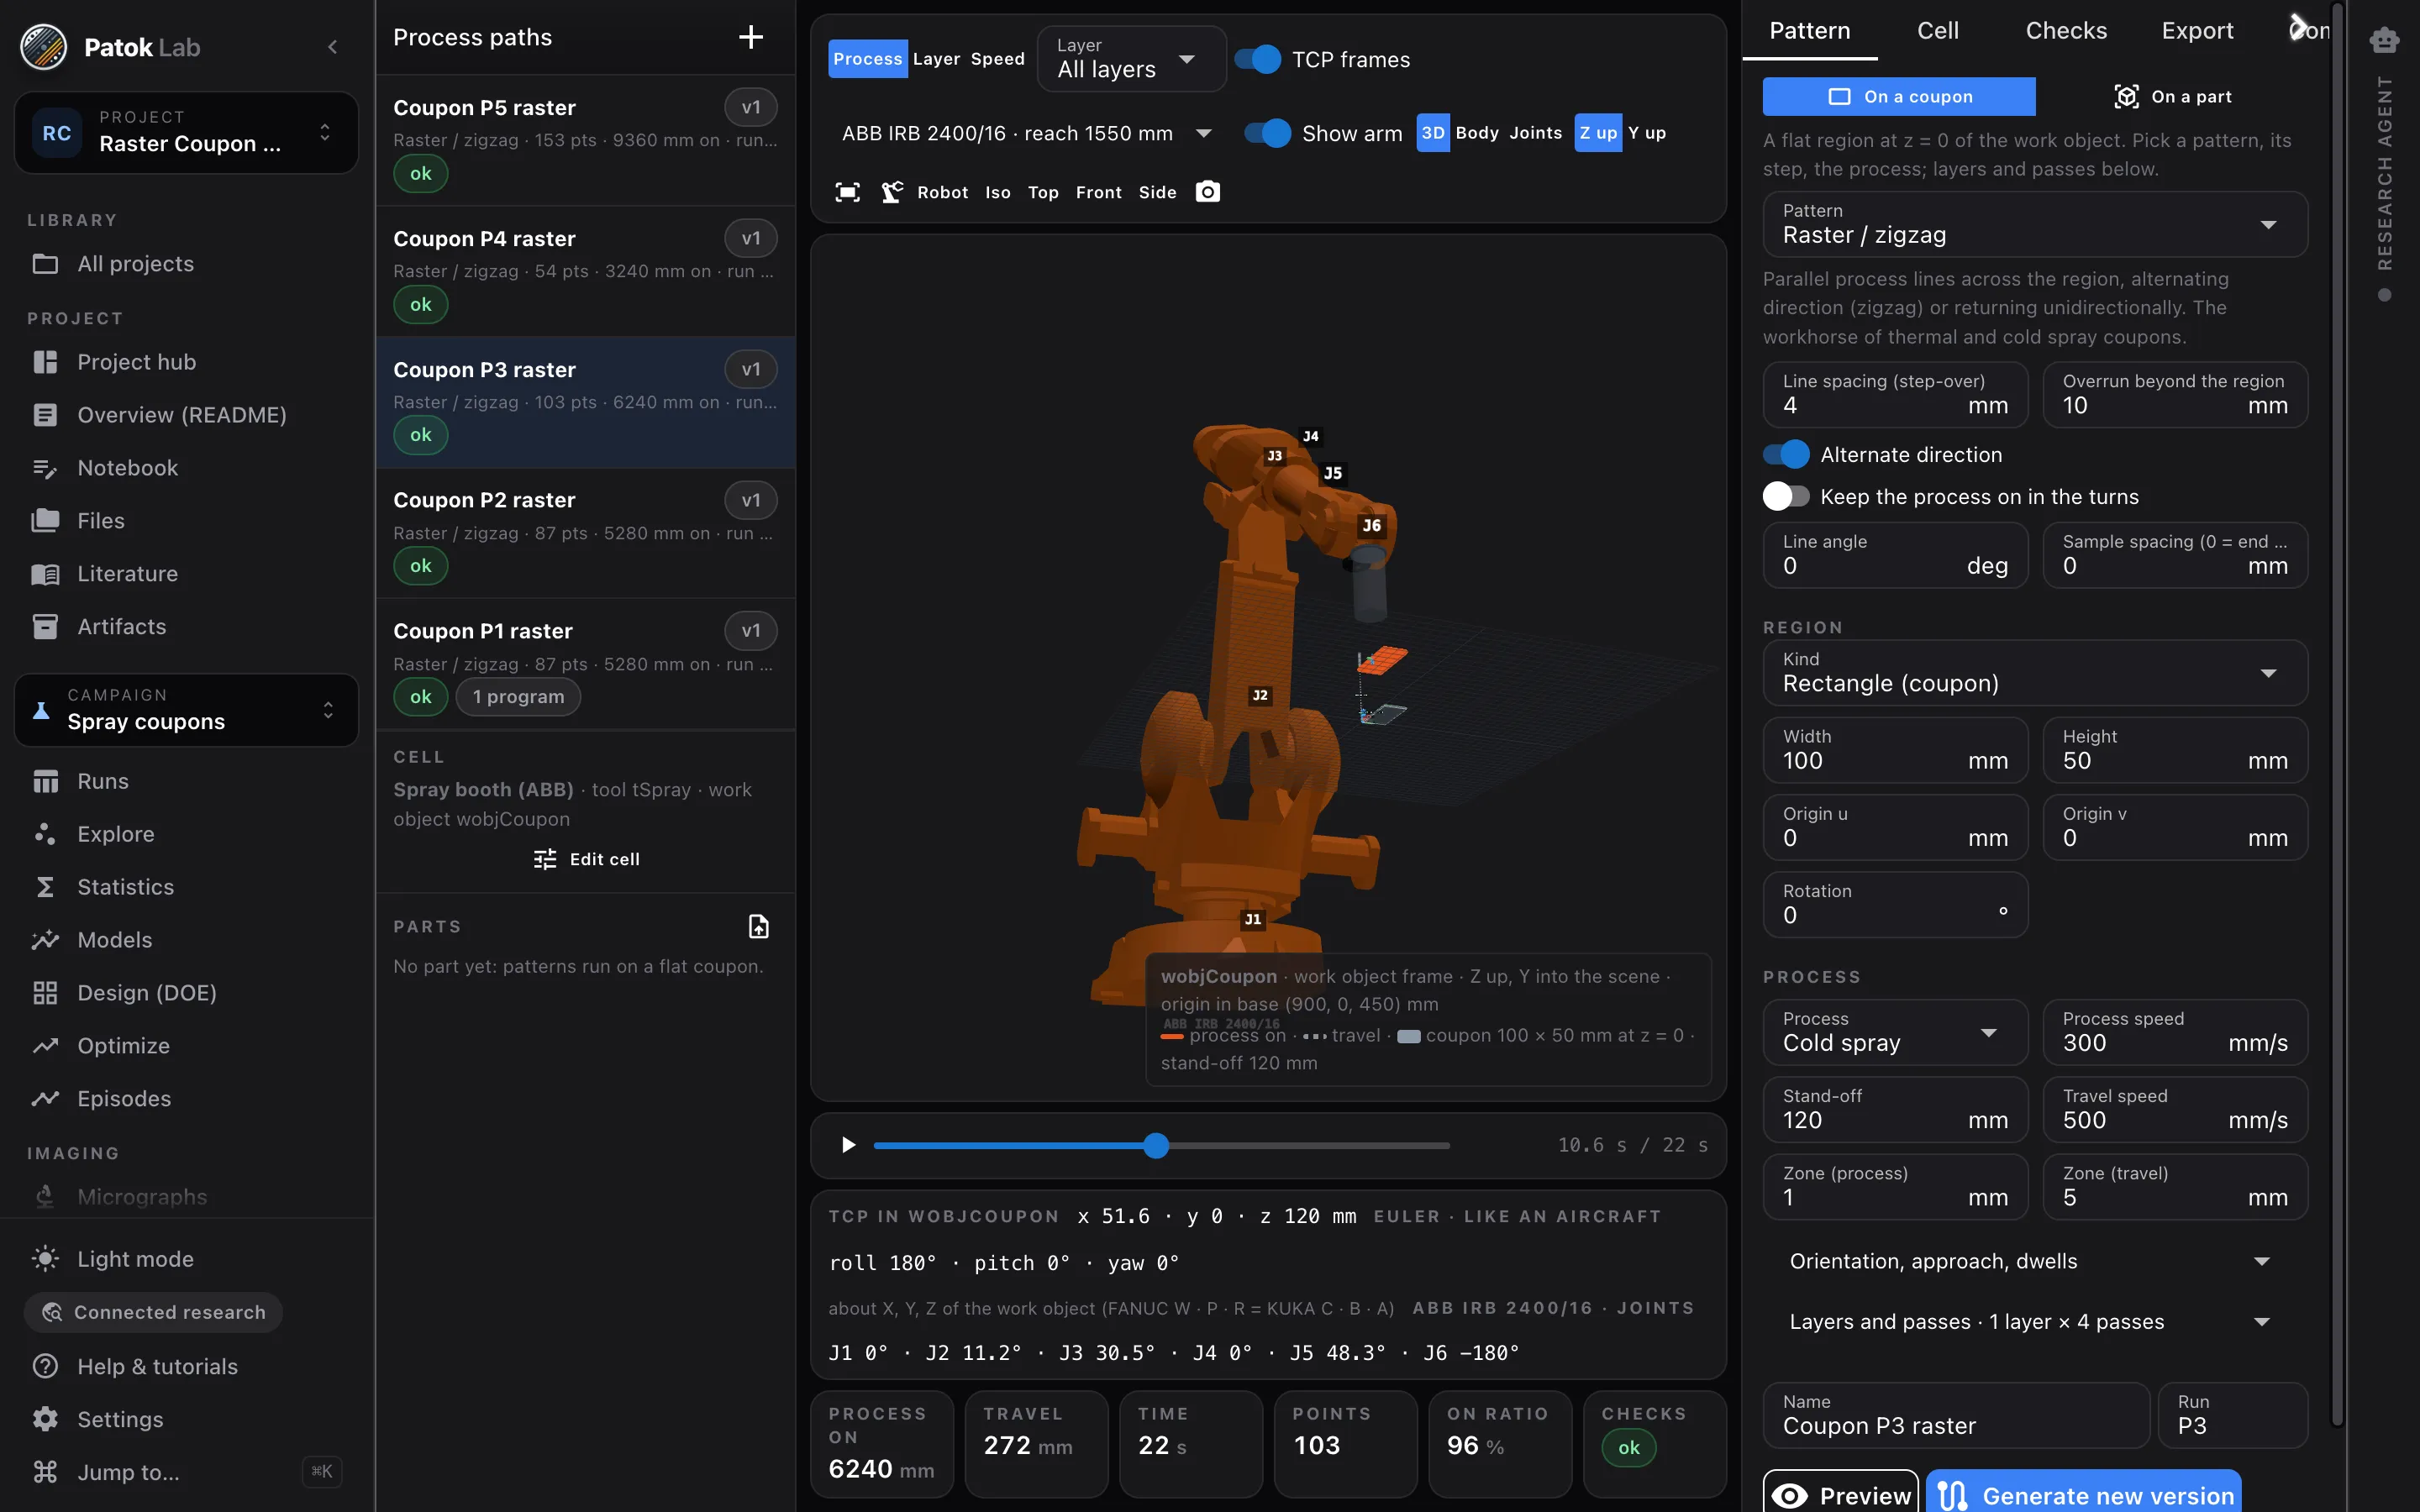Screen dimensions: 2420x1512
Task: Add a new process path with plus icon
Action: click(x=750, y=37)
